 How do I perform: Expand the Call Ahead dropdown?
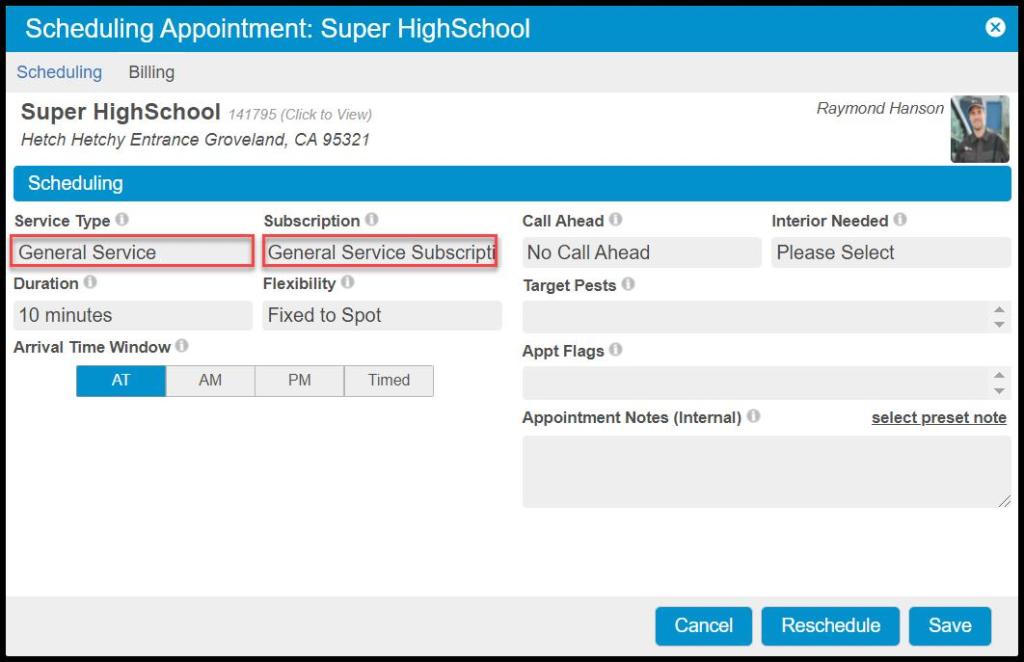(x=641, y=252)
